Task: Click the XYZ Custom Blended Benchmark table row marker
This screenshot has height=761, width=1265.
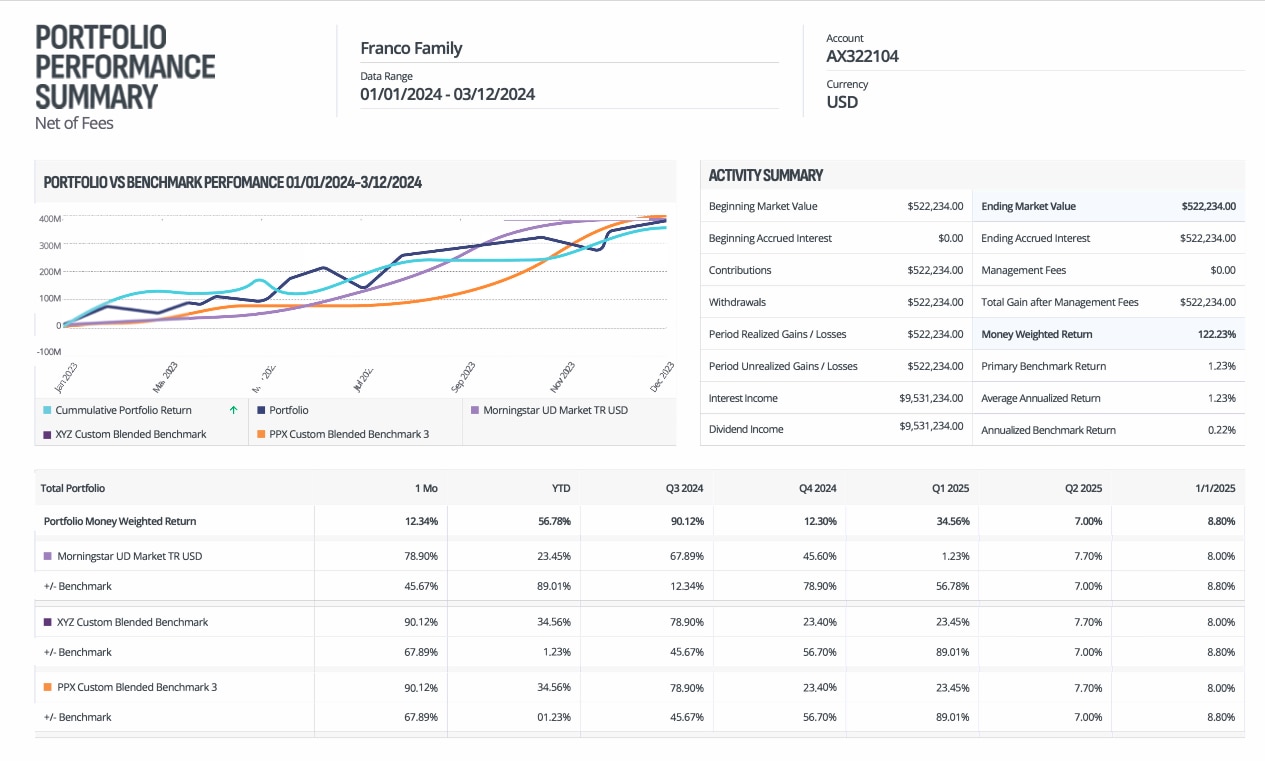Action: (x=47, y=622)
